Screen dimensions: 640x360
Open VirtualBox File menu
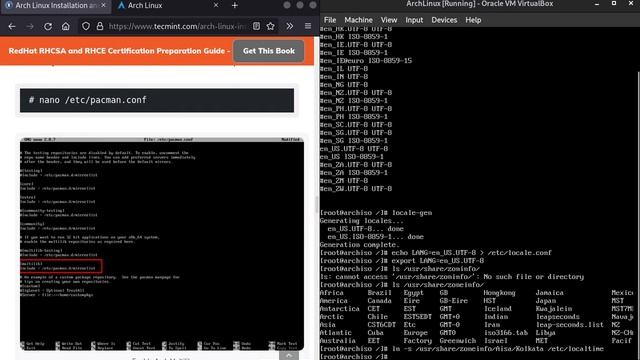330,20
